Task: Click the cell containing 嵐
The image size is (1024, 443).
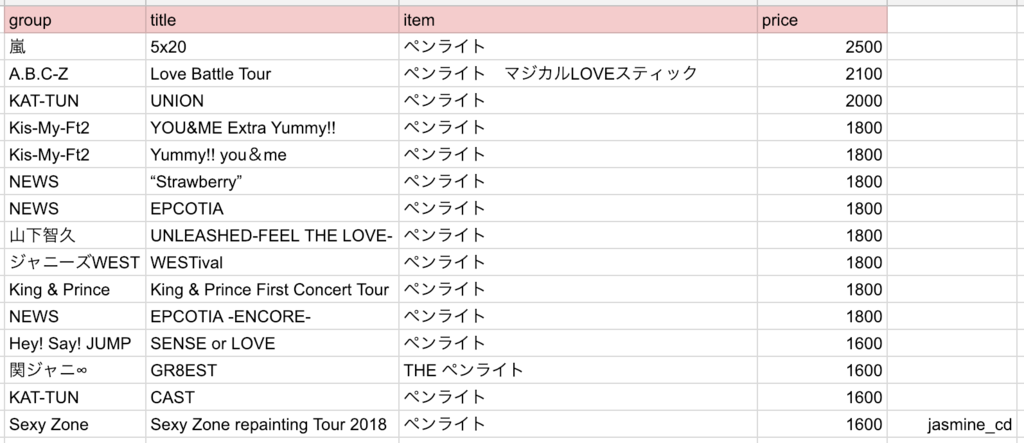Action: point(75,47)
